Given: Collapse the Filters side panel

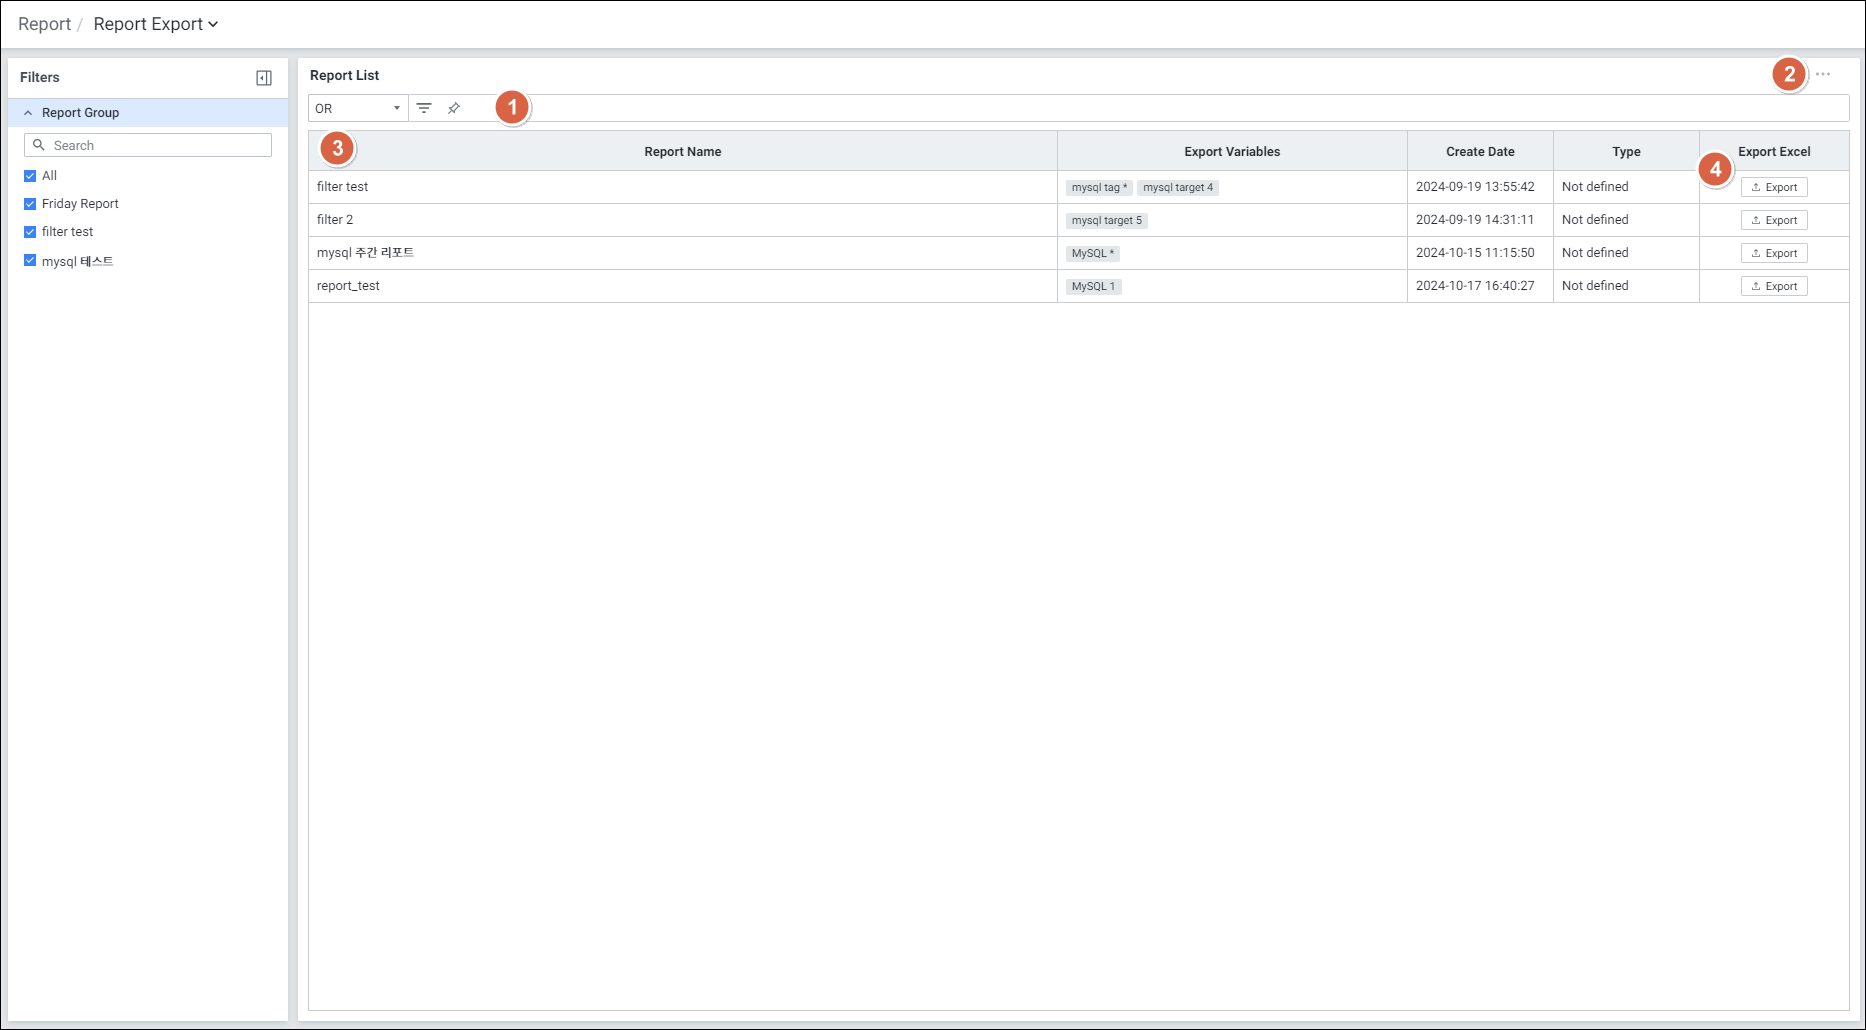Looking at the screenshot, I should 264,78.
